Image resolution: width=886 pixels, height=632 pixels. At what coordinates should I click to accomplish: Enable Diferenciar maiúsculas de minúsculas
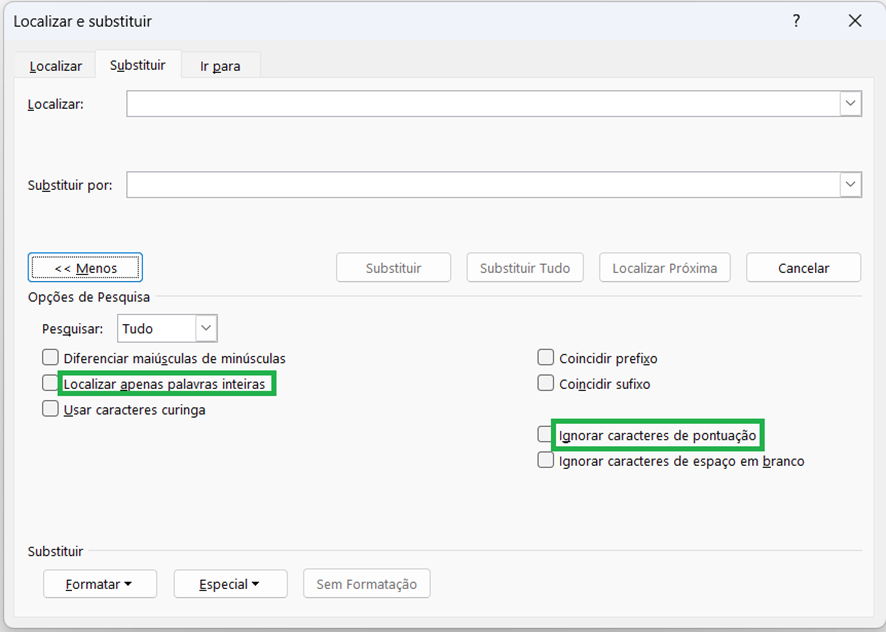click(51, 357)
